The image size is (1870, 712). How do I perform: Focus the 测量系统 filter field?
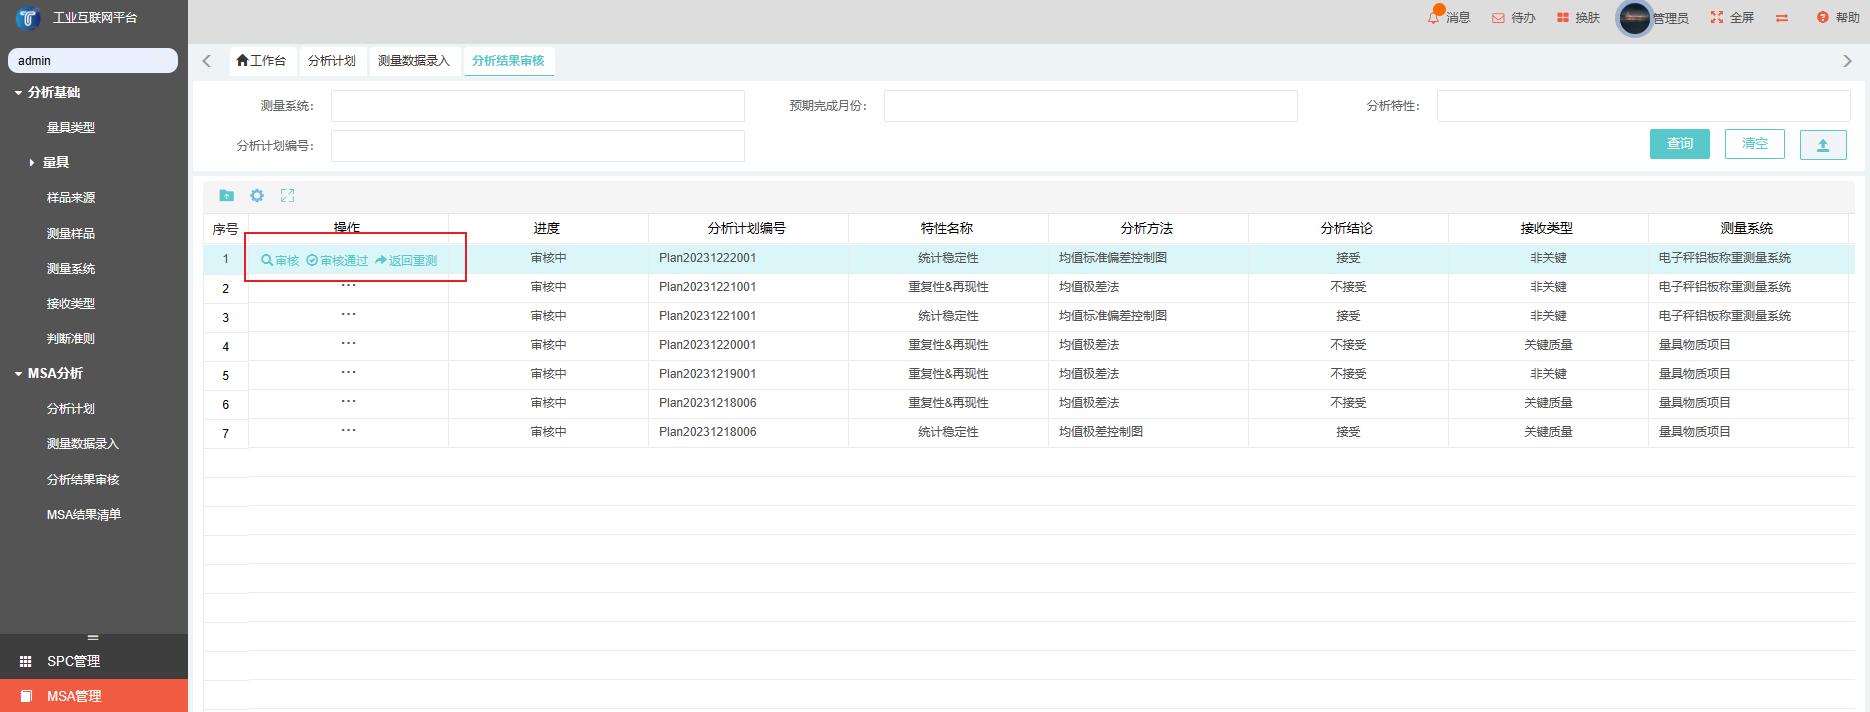pos(538,106)
